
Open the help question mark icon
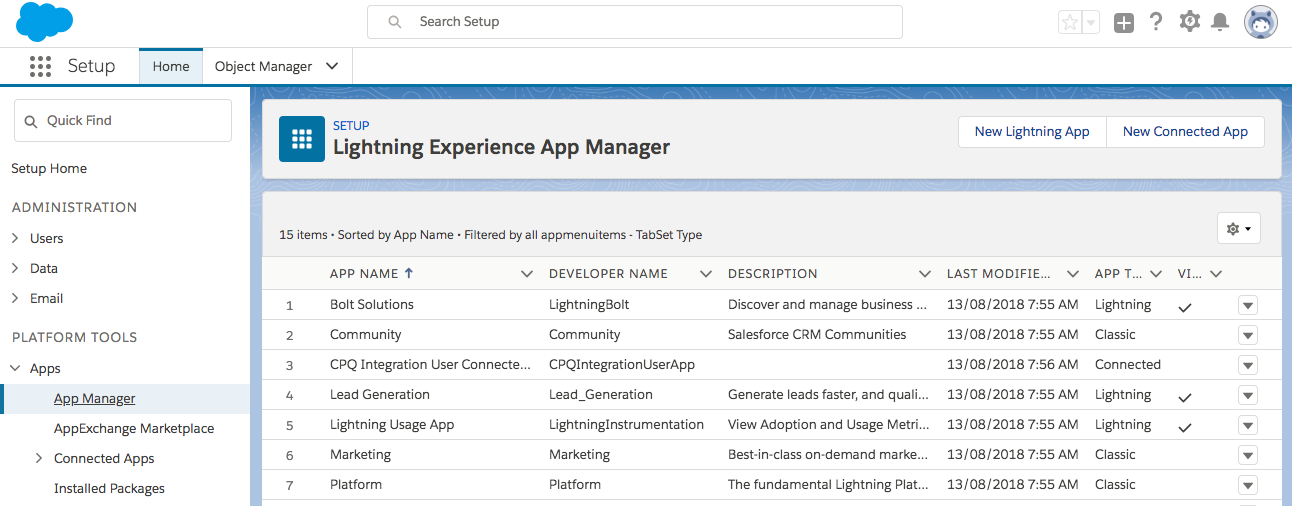pyautogui.click(x=1156, y=21)
